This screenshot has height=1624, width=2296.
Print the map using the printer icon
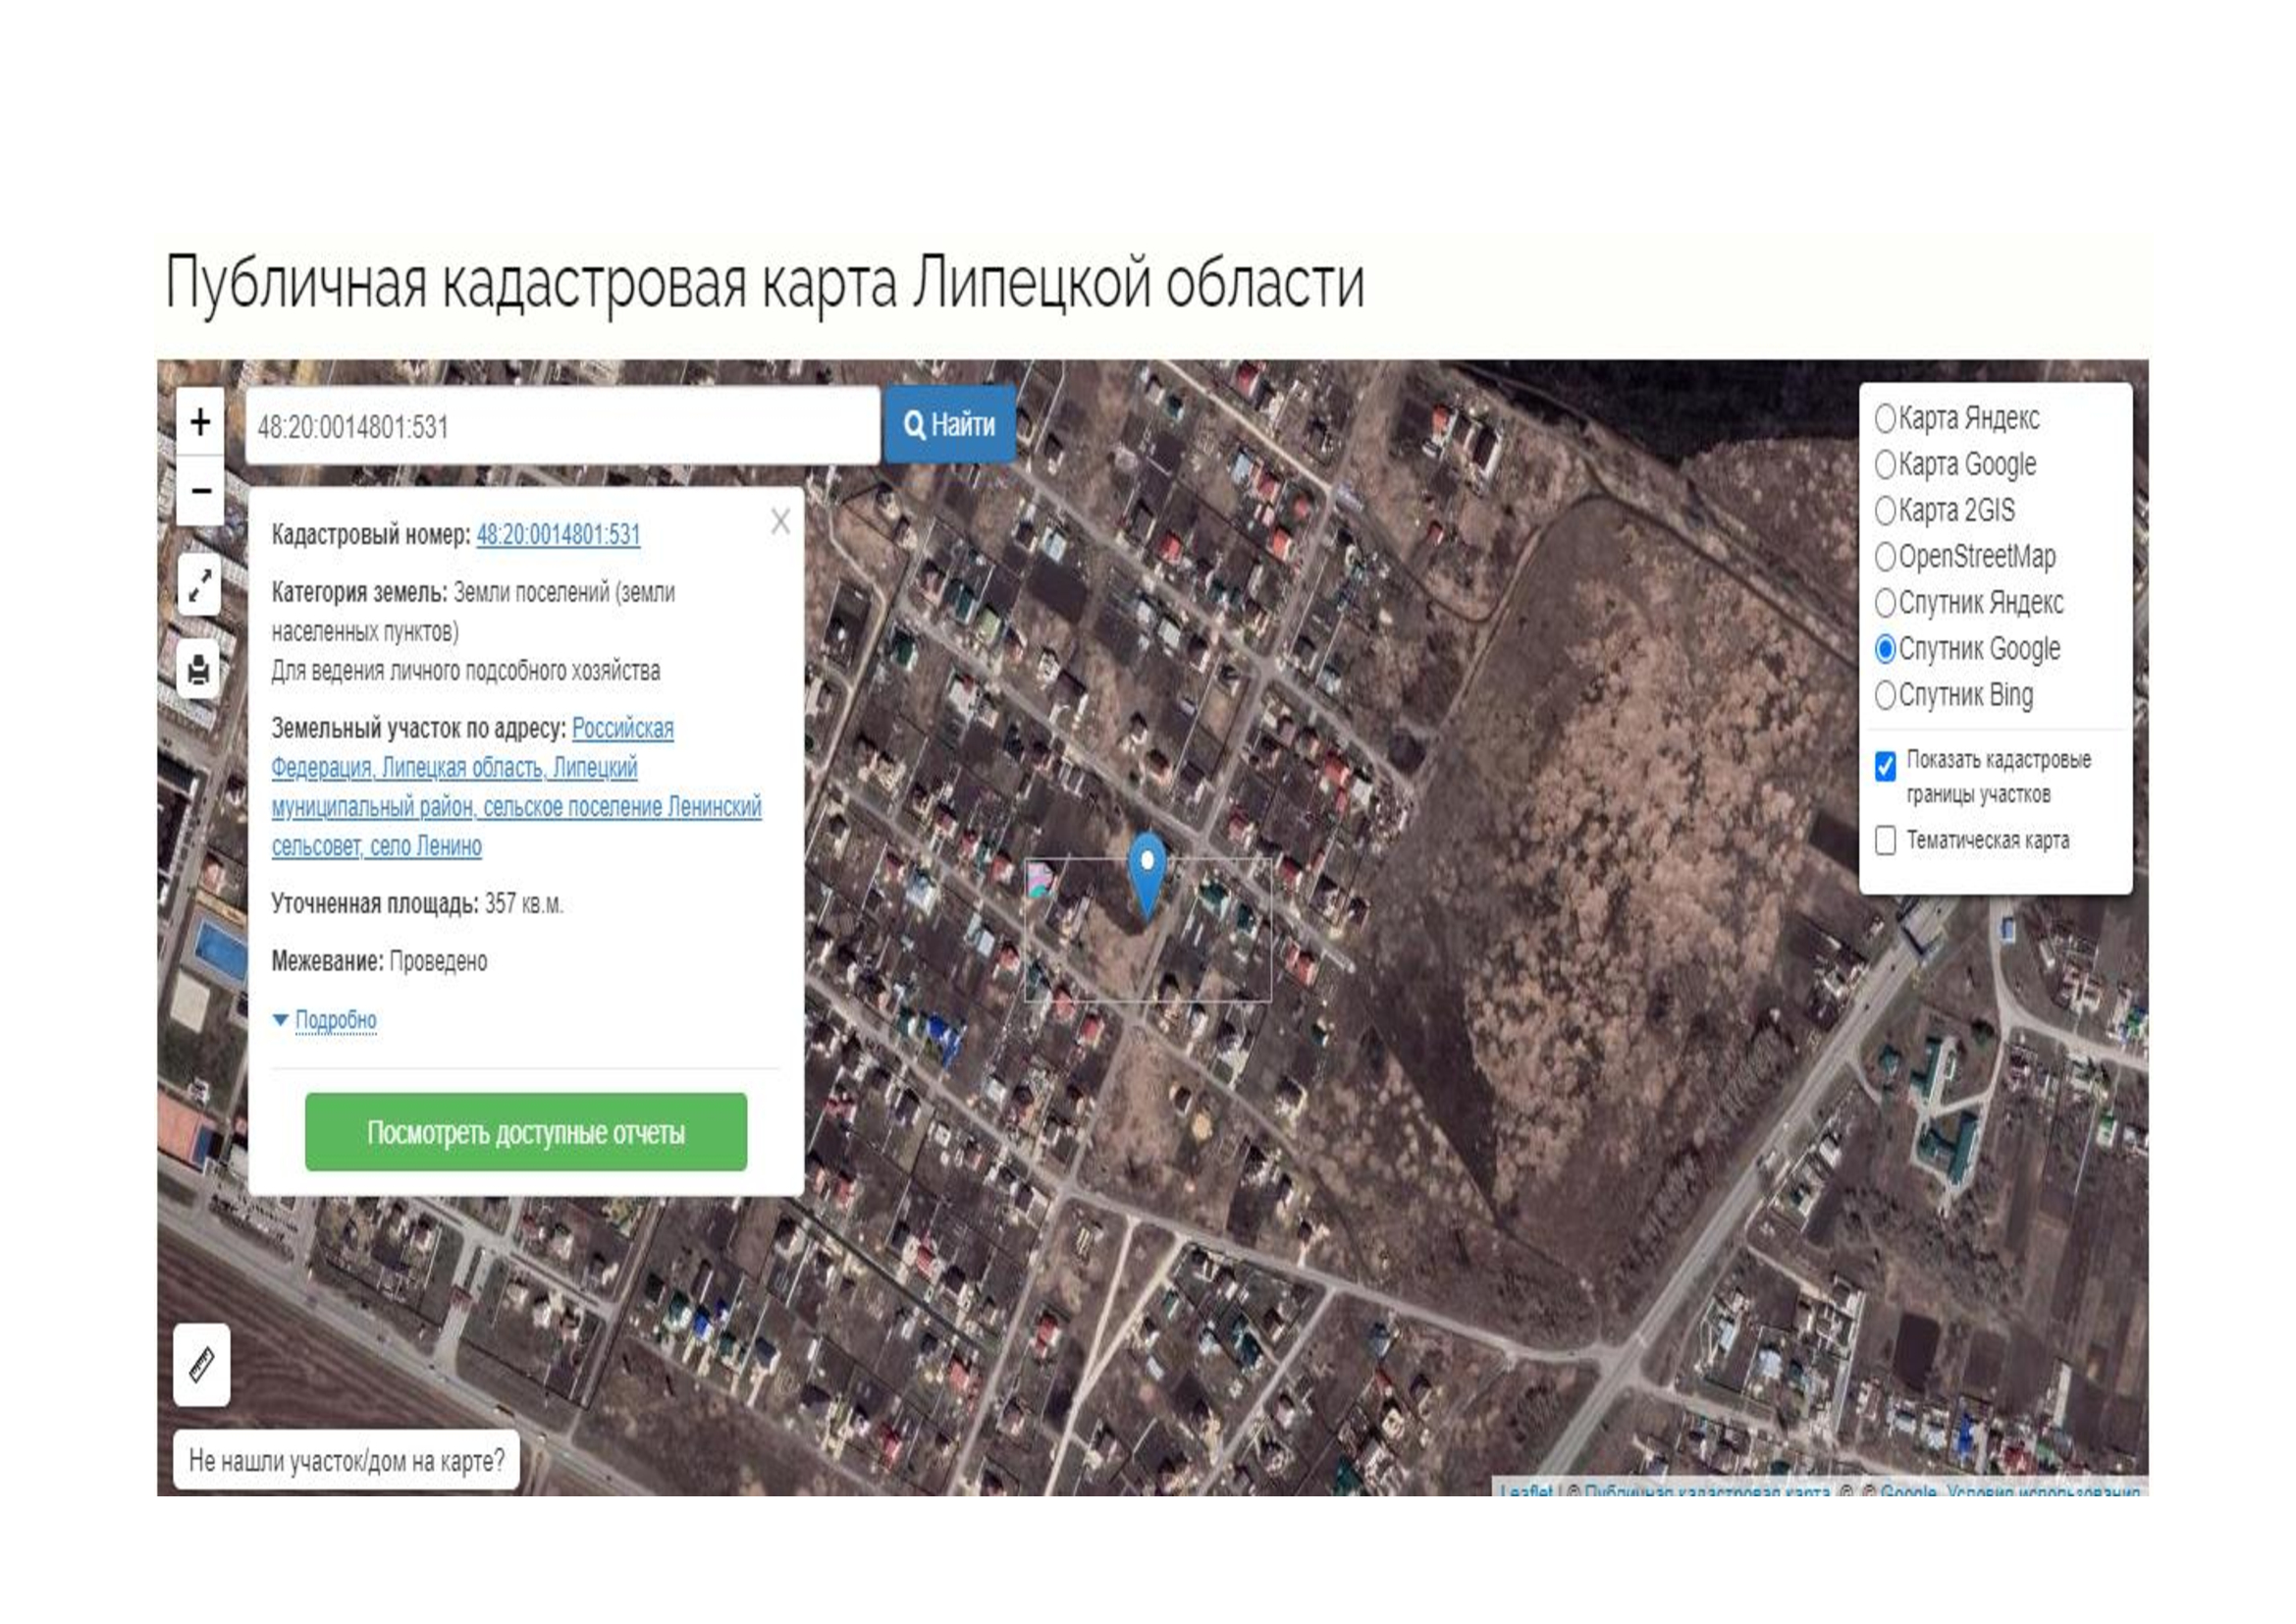click(x=200, y=668)
